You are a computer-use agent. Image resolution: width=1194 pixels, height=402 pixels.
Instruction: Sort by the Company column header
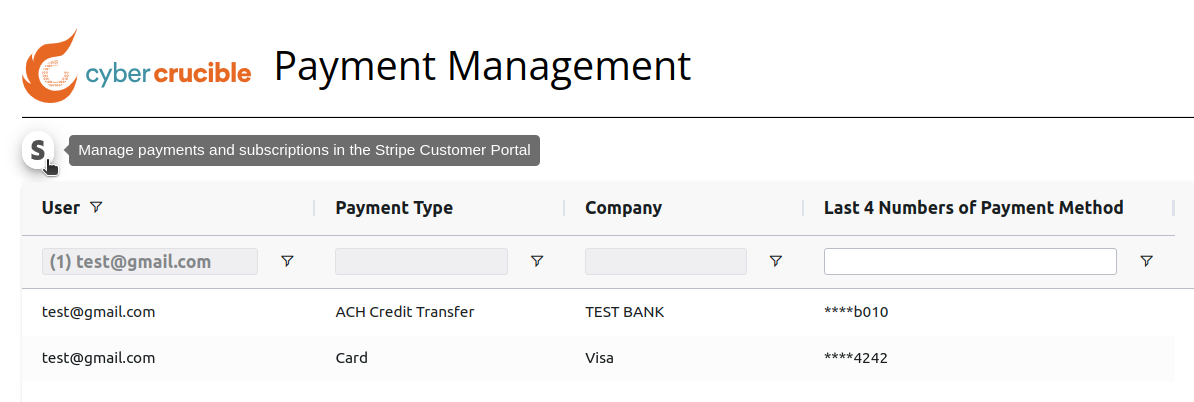[x=624, y=208]
